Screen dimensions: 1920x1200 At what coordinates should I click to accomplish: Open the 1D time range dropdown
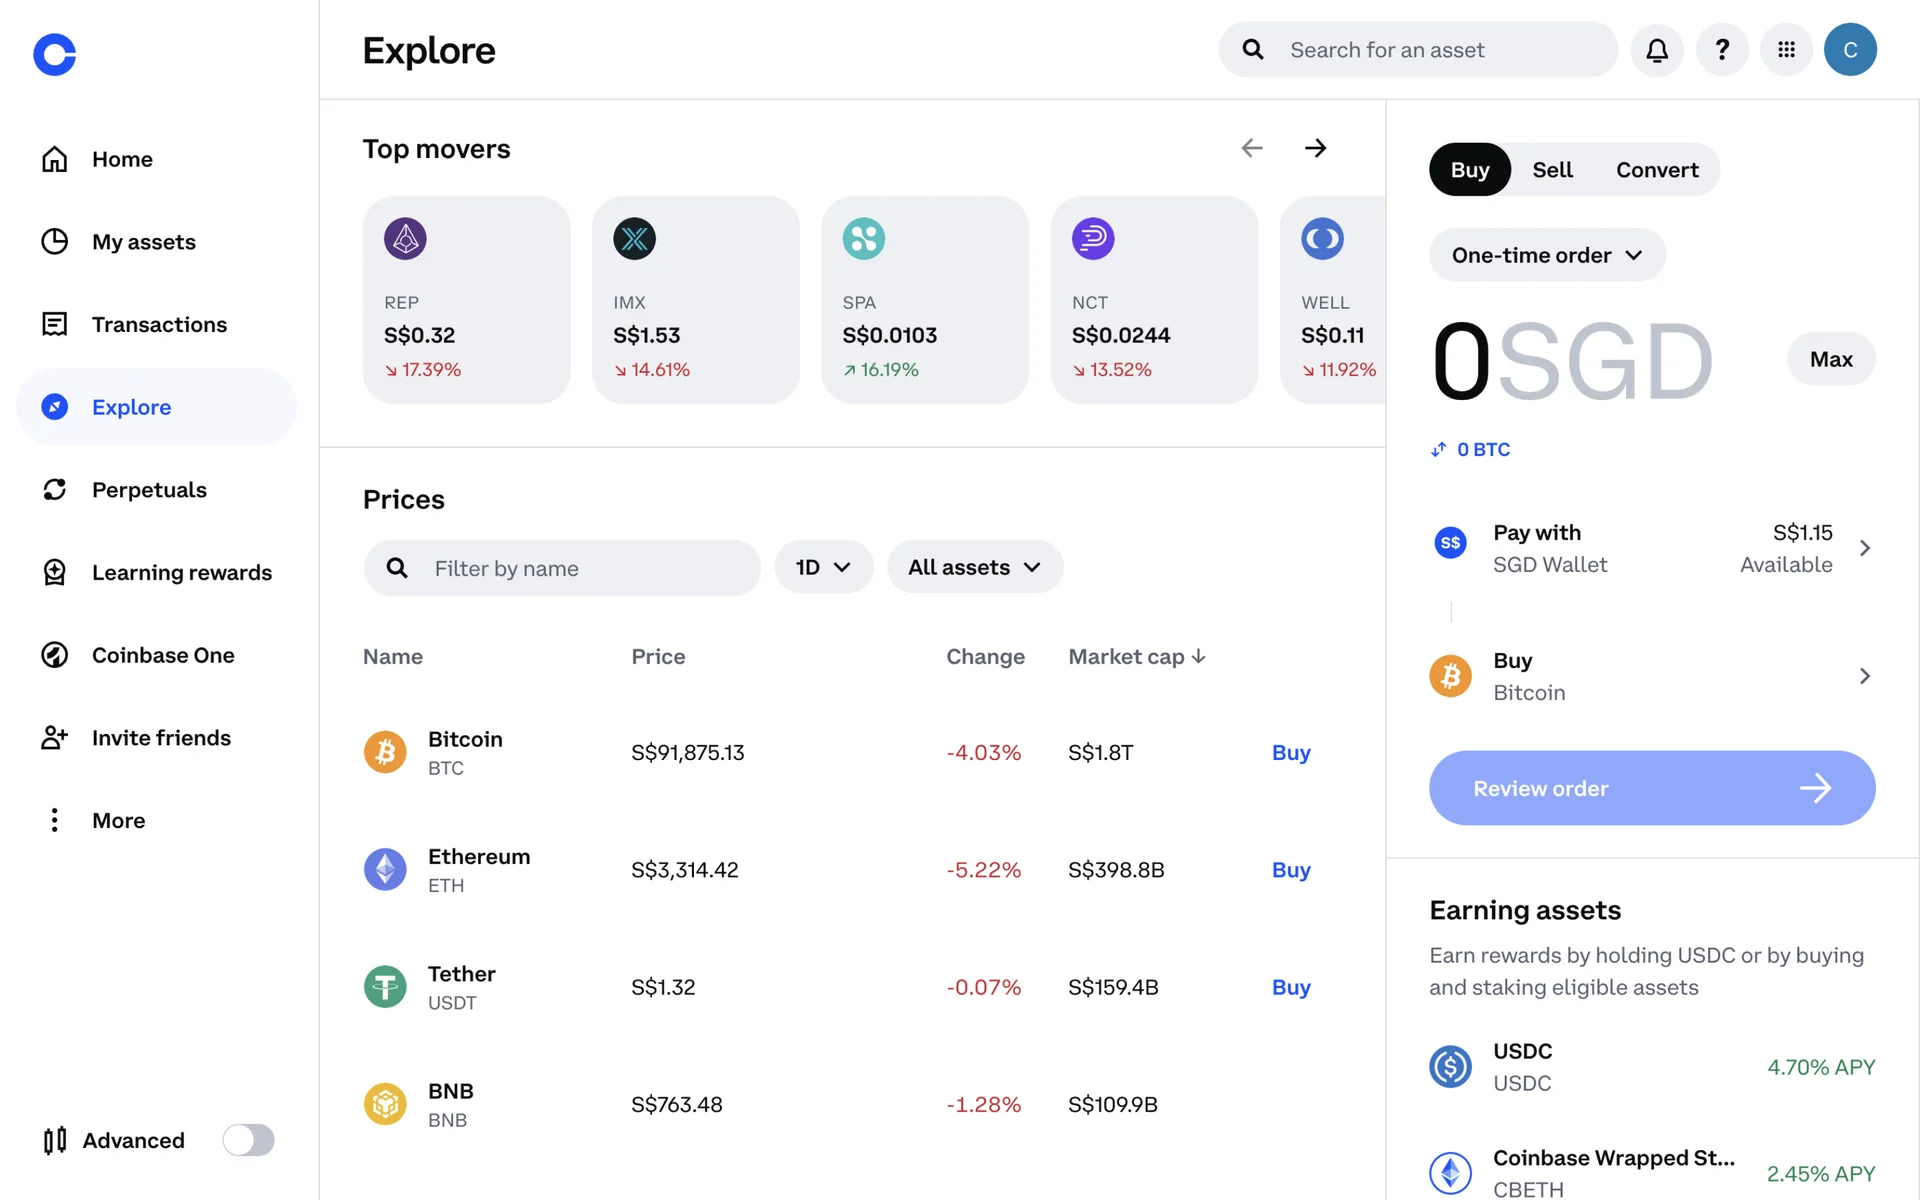click(x=823, y=567)
